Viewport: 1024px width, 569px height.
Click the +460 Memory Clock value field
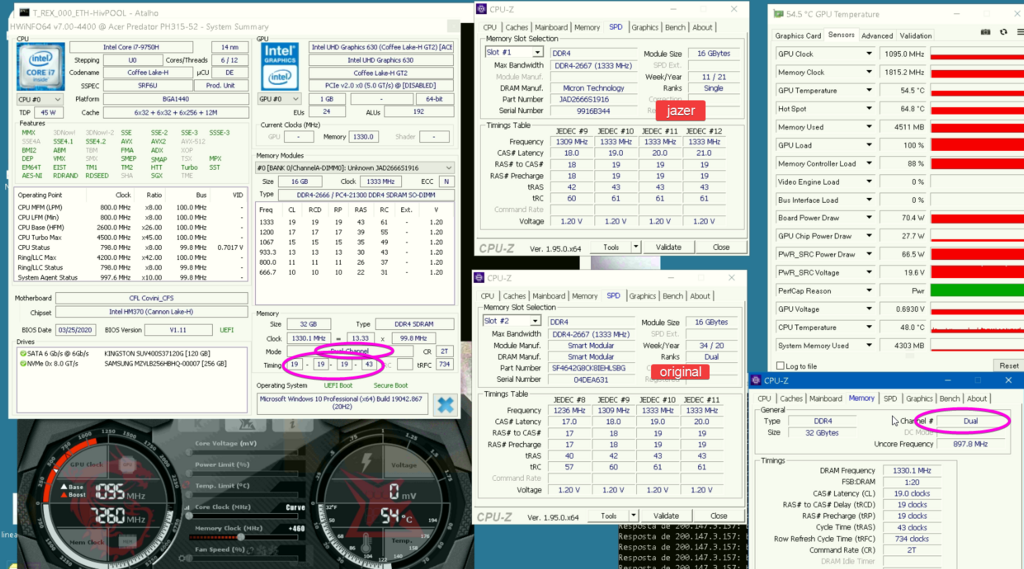click(x=296, y=528)
